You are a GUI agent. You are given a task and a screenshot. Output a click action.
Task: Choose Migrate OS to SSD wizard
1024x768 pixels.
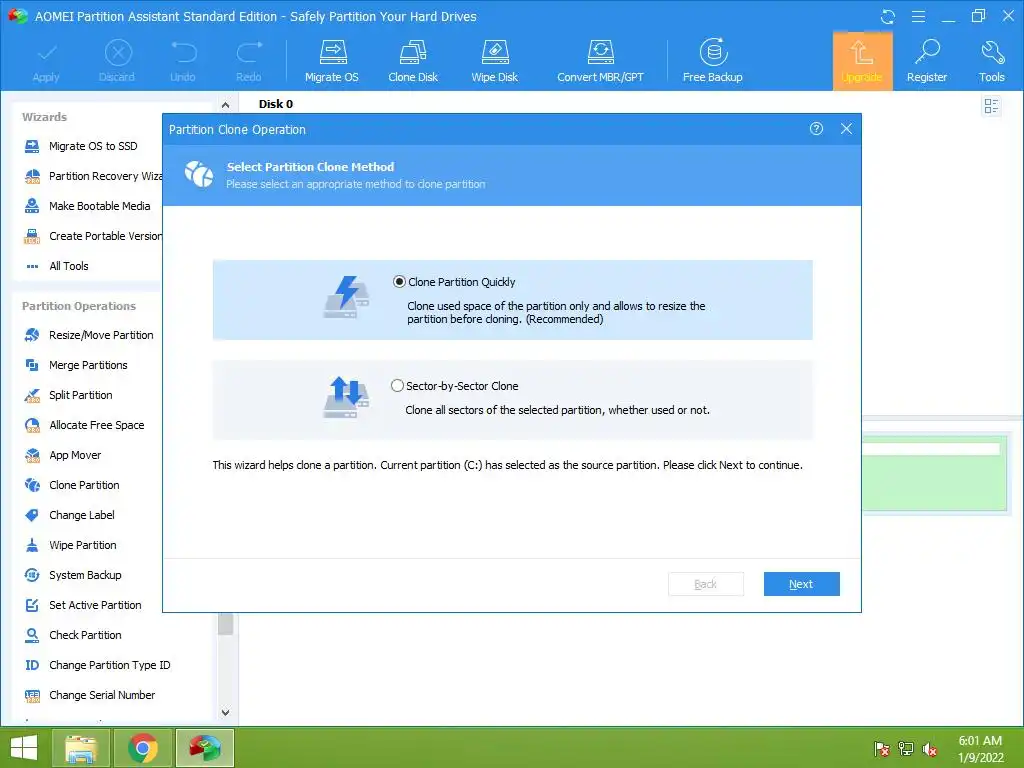point(81,146)
